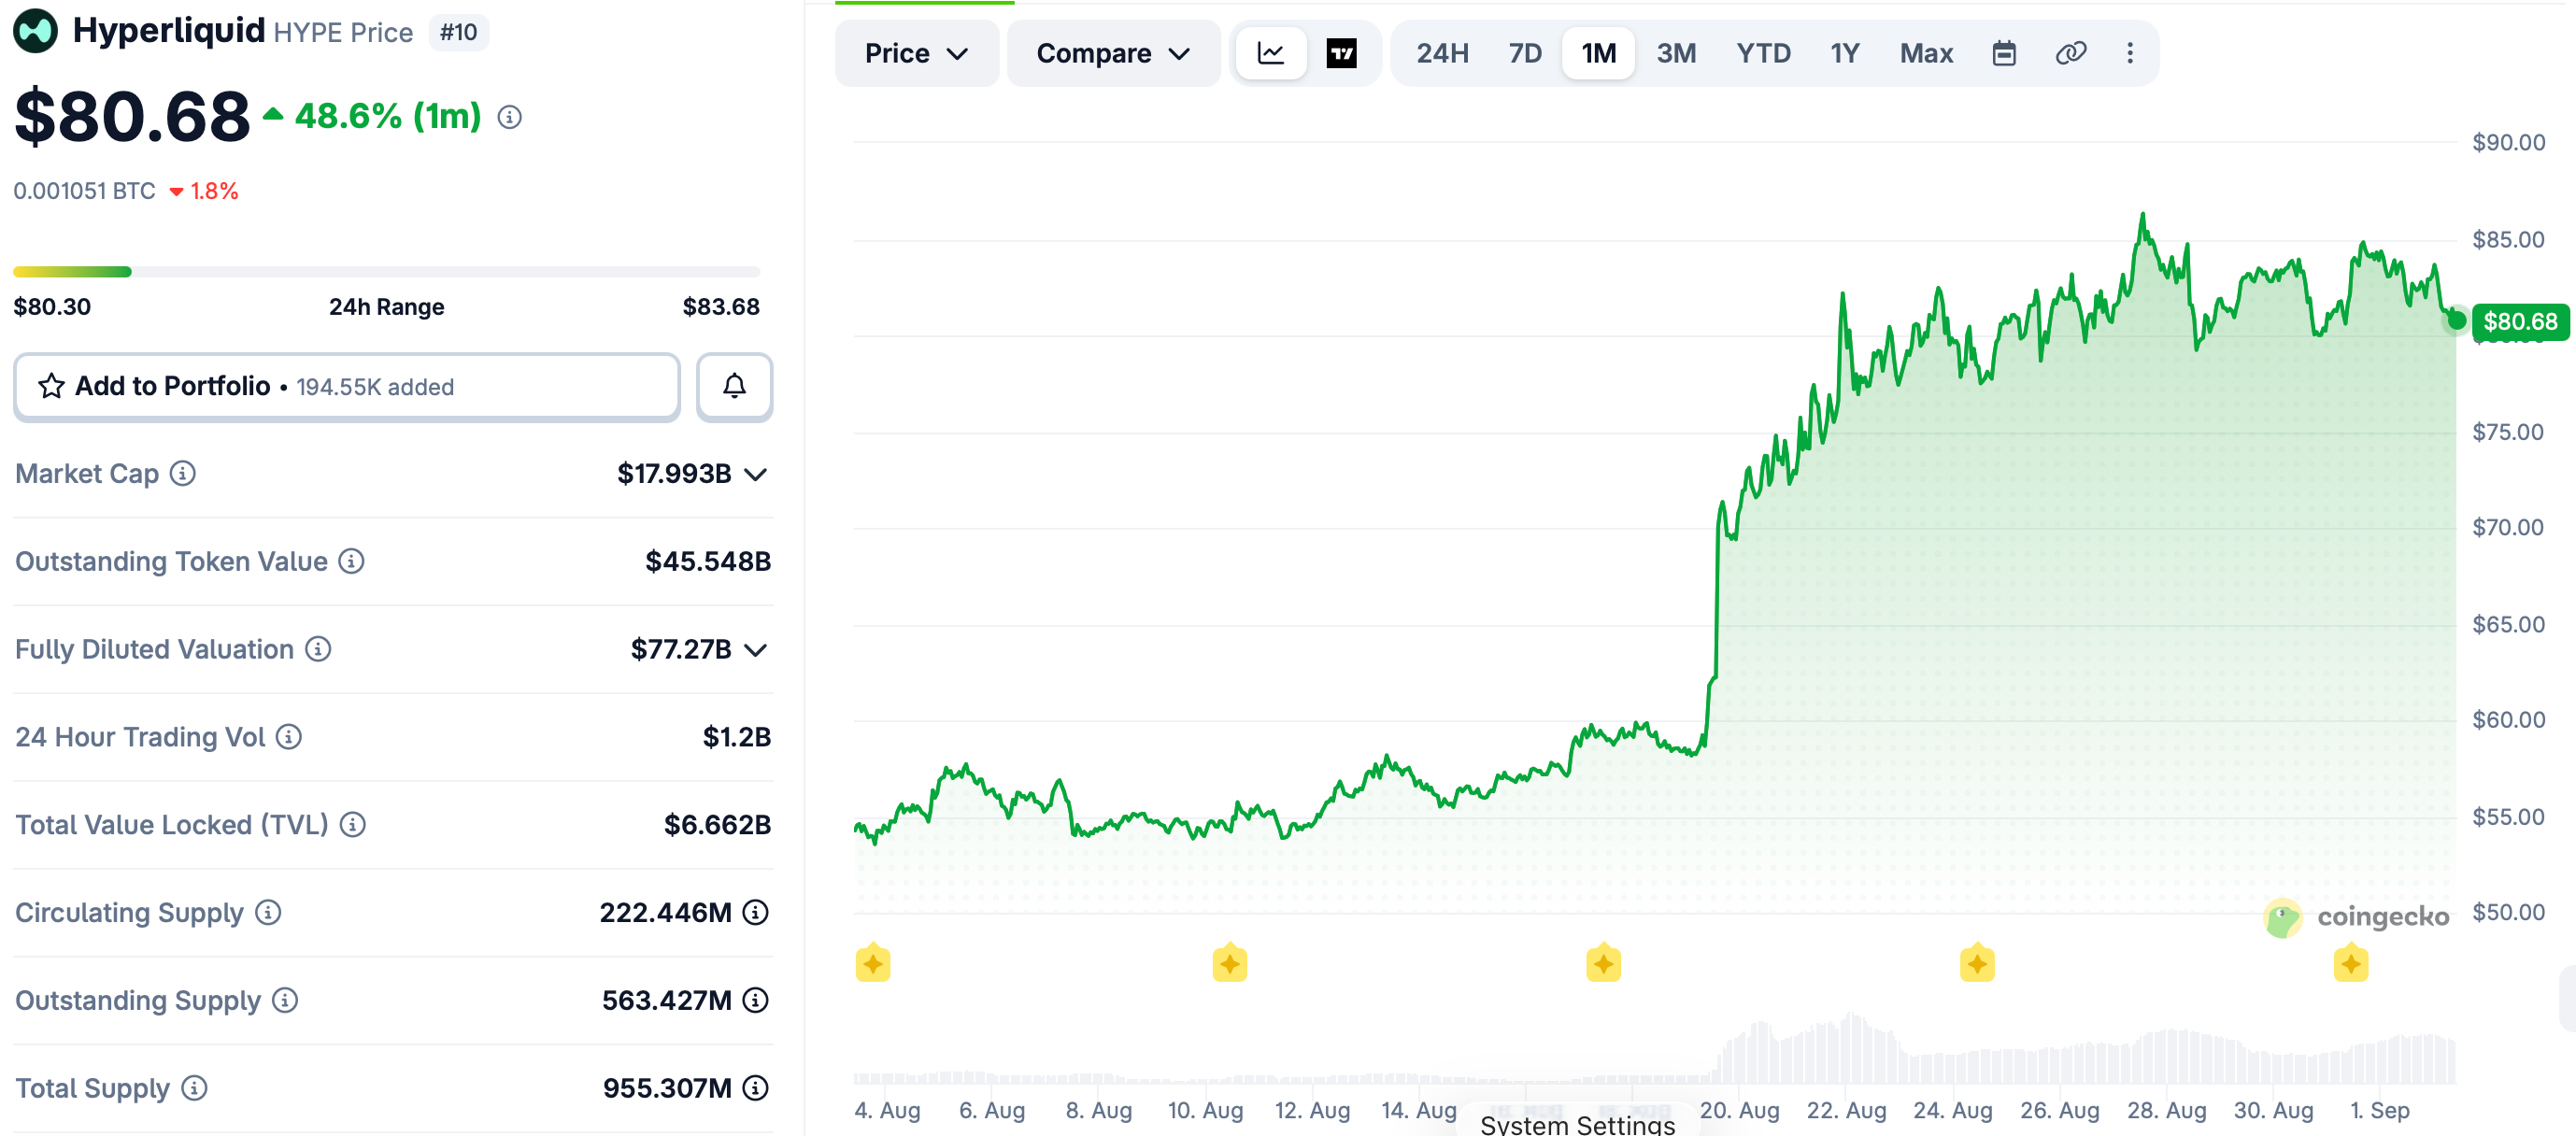This screenshot has height=1136, width=2576.
Task: Open the Compare dropdown
Action: coord(1114,53)
